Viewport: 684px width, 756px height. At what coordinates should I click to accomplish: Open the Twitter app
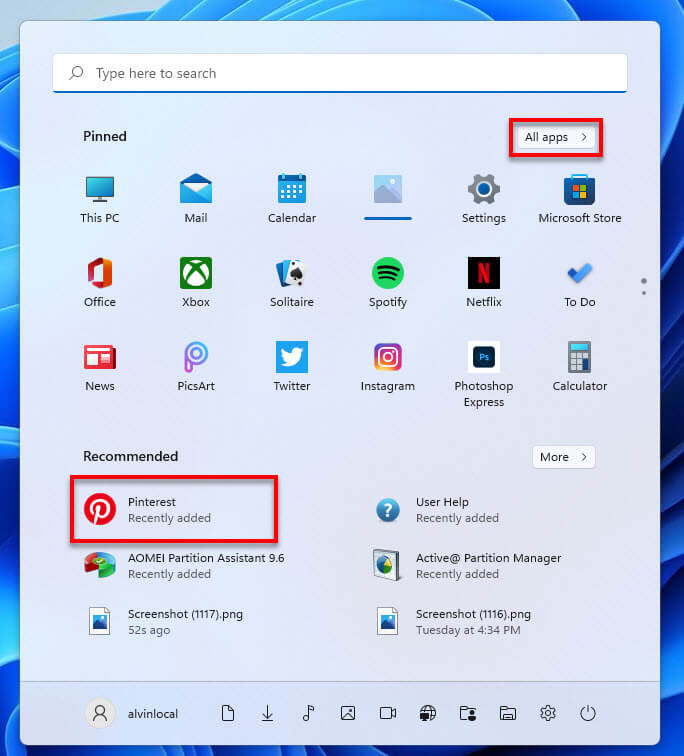click(292, 366)
